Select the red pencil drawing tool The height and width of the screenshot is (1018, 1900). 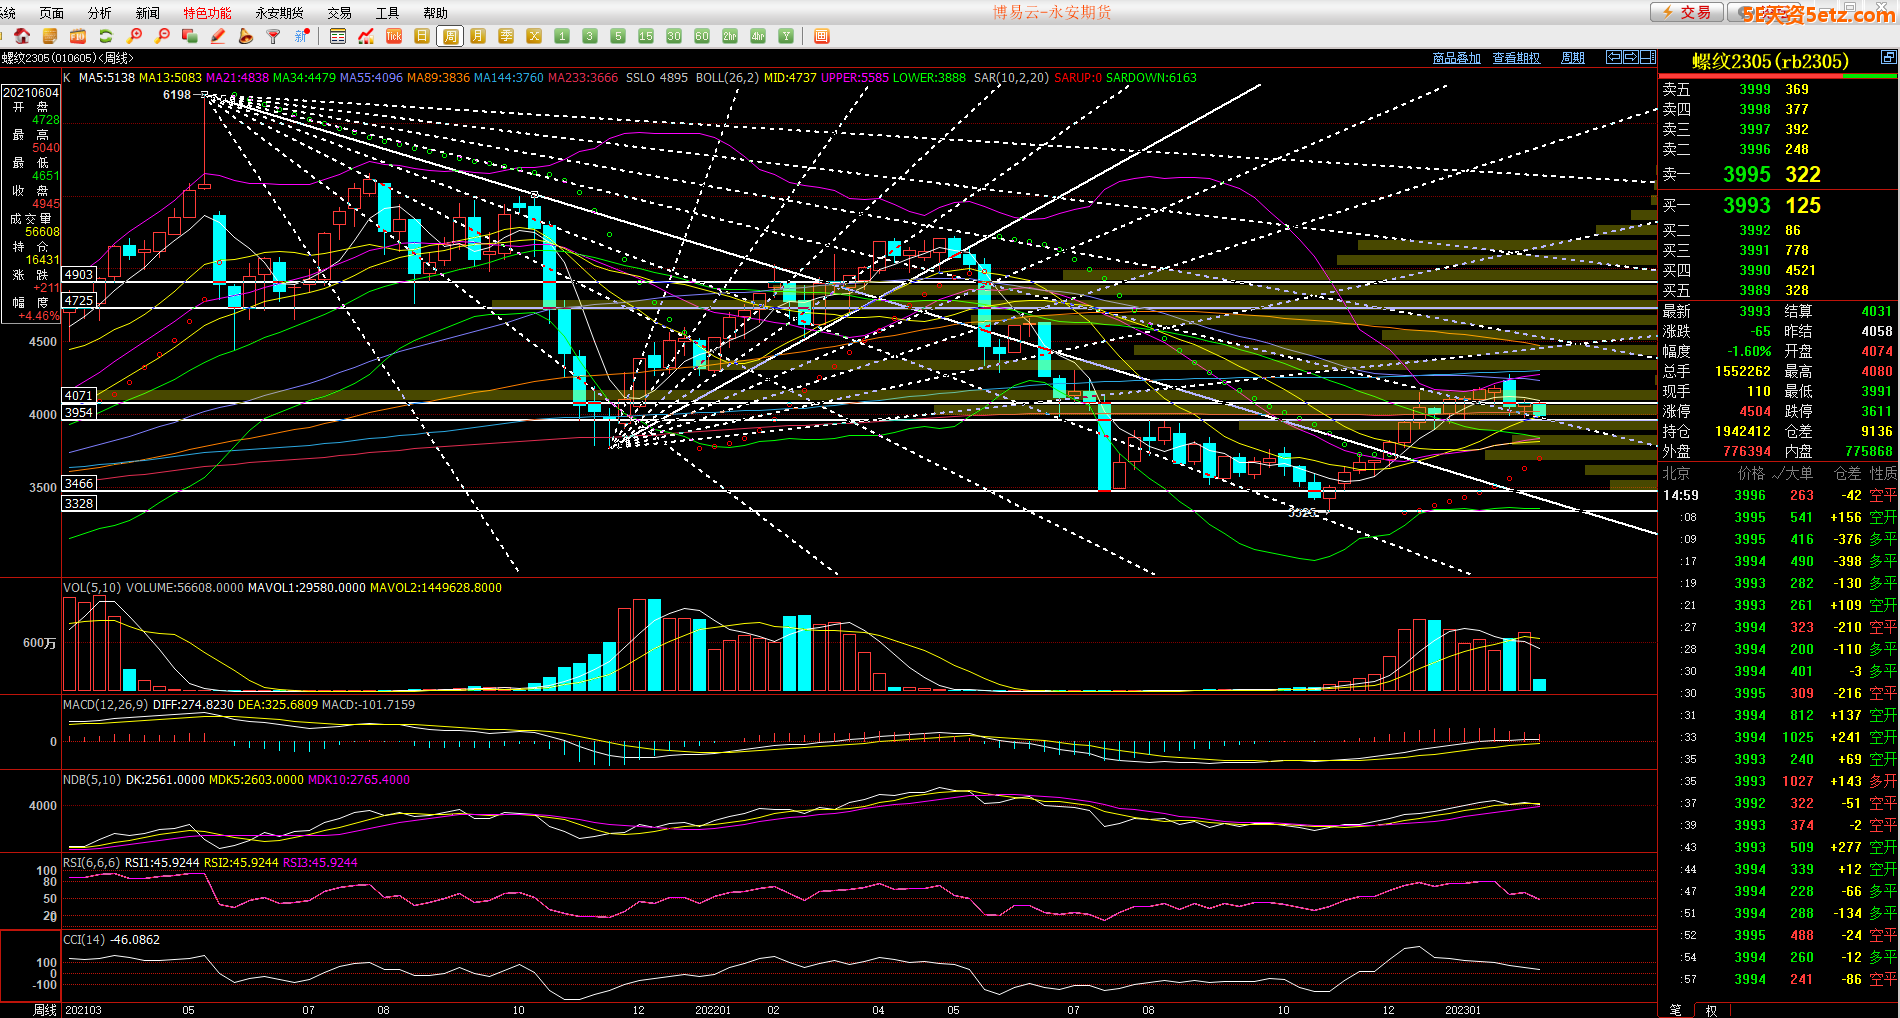pos(218,36)
